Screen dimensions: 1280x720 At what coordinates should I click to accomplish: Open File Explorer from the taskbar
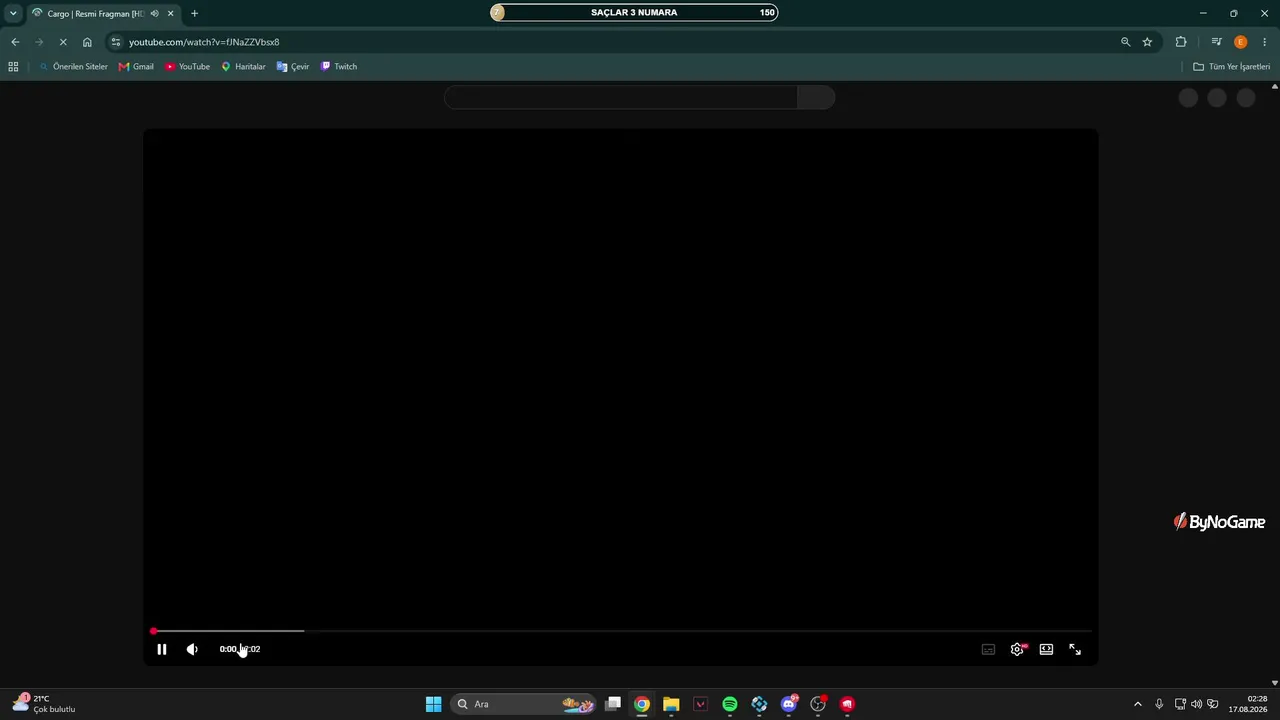[x=671, y=704]
